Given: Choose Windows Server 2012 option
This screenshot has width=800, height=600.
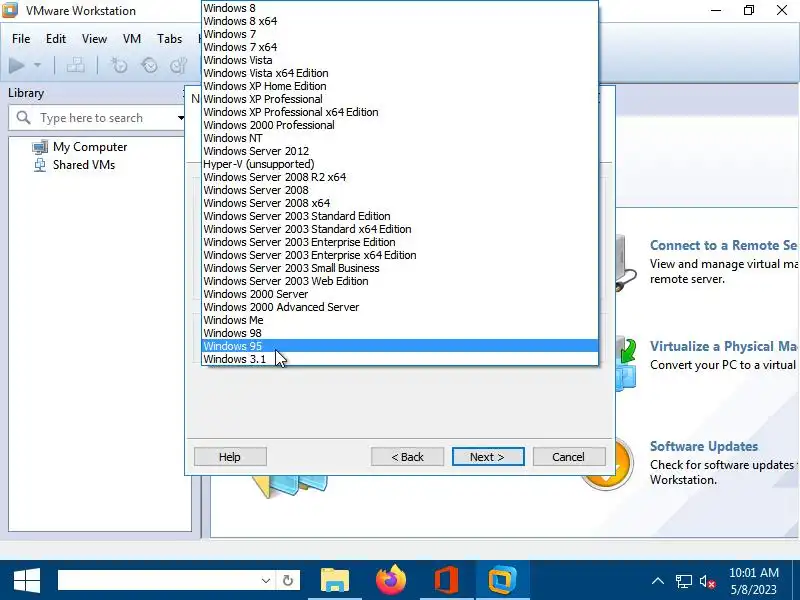Looking at the screenshot, I should (399, 151).
